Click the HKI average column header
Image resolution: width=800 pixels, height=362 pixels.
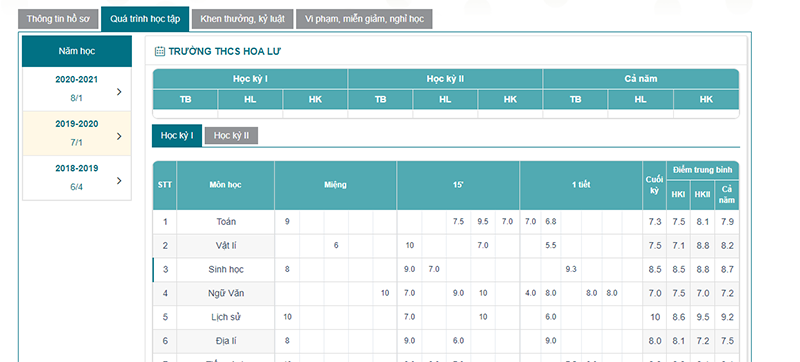tap(678, 195)
